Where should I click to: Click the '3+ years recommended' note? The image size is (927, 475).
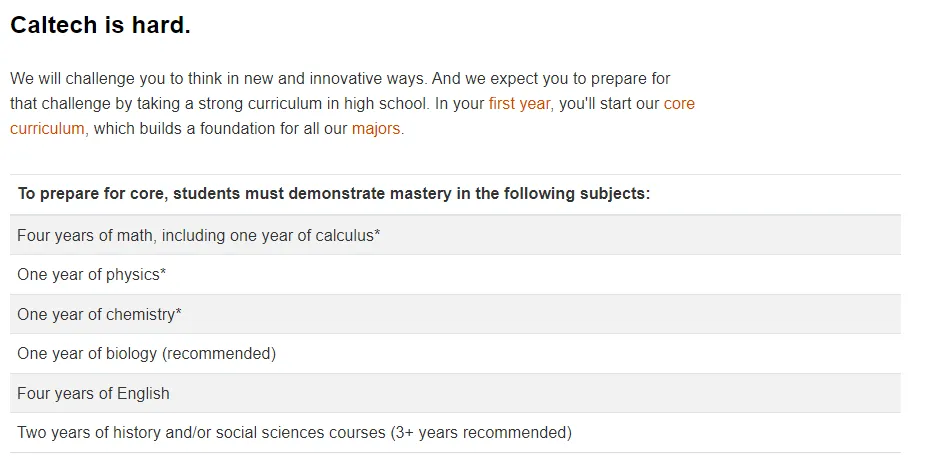481,433
